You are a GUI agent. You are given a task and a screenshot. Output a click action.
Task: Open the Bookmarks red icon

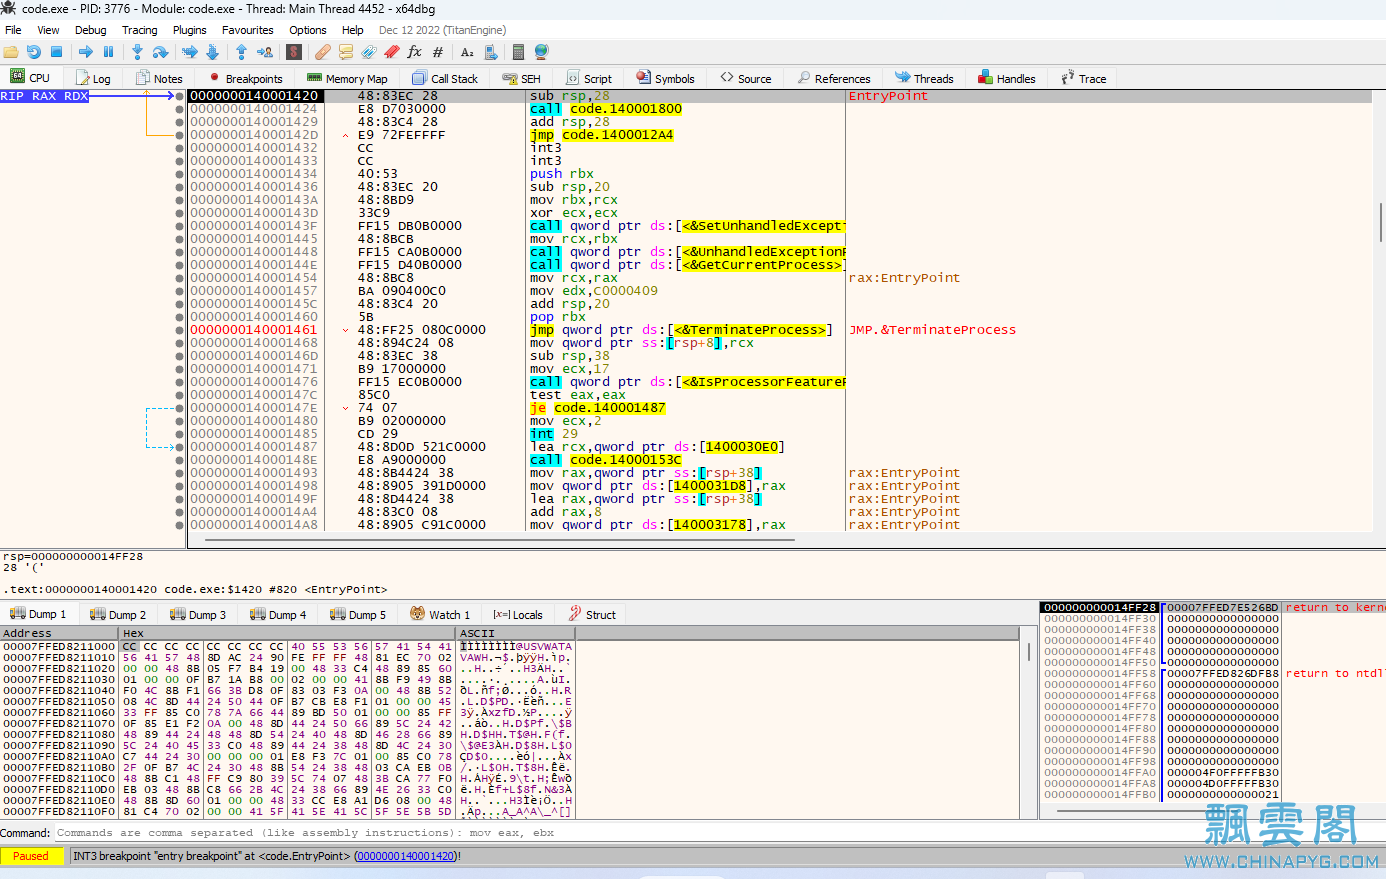pyautogui.click(x=392, y=52)
